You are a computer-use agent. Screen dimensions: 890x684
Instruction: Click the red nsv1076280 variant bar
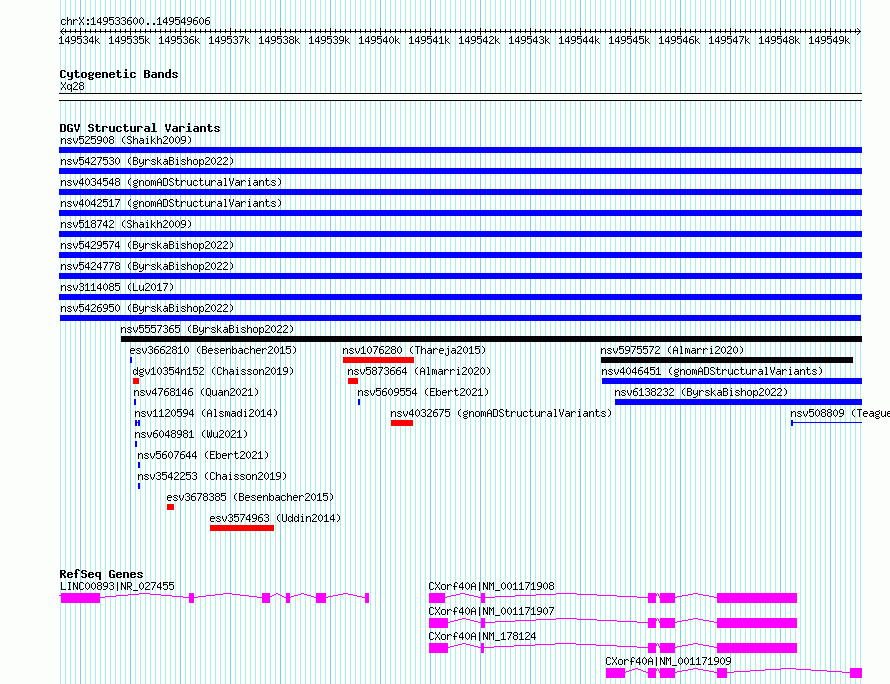(378, 360)
